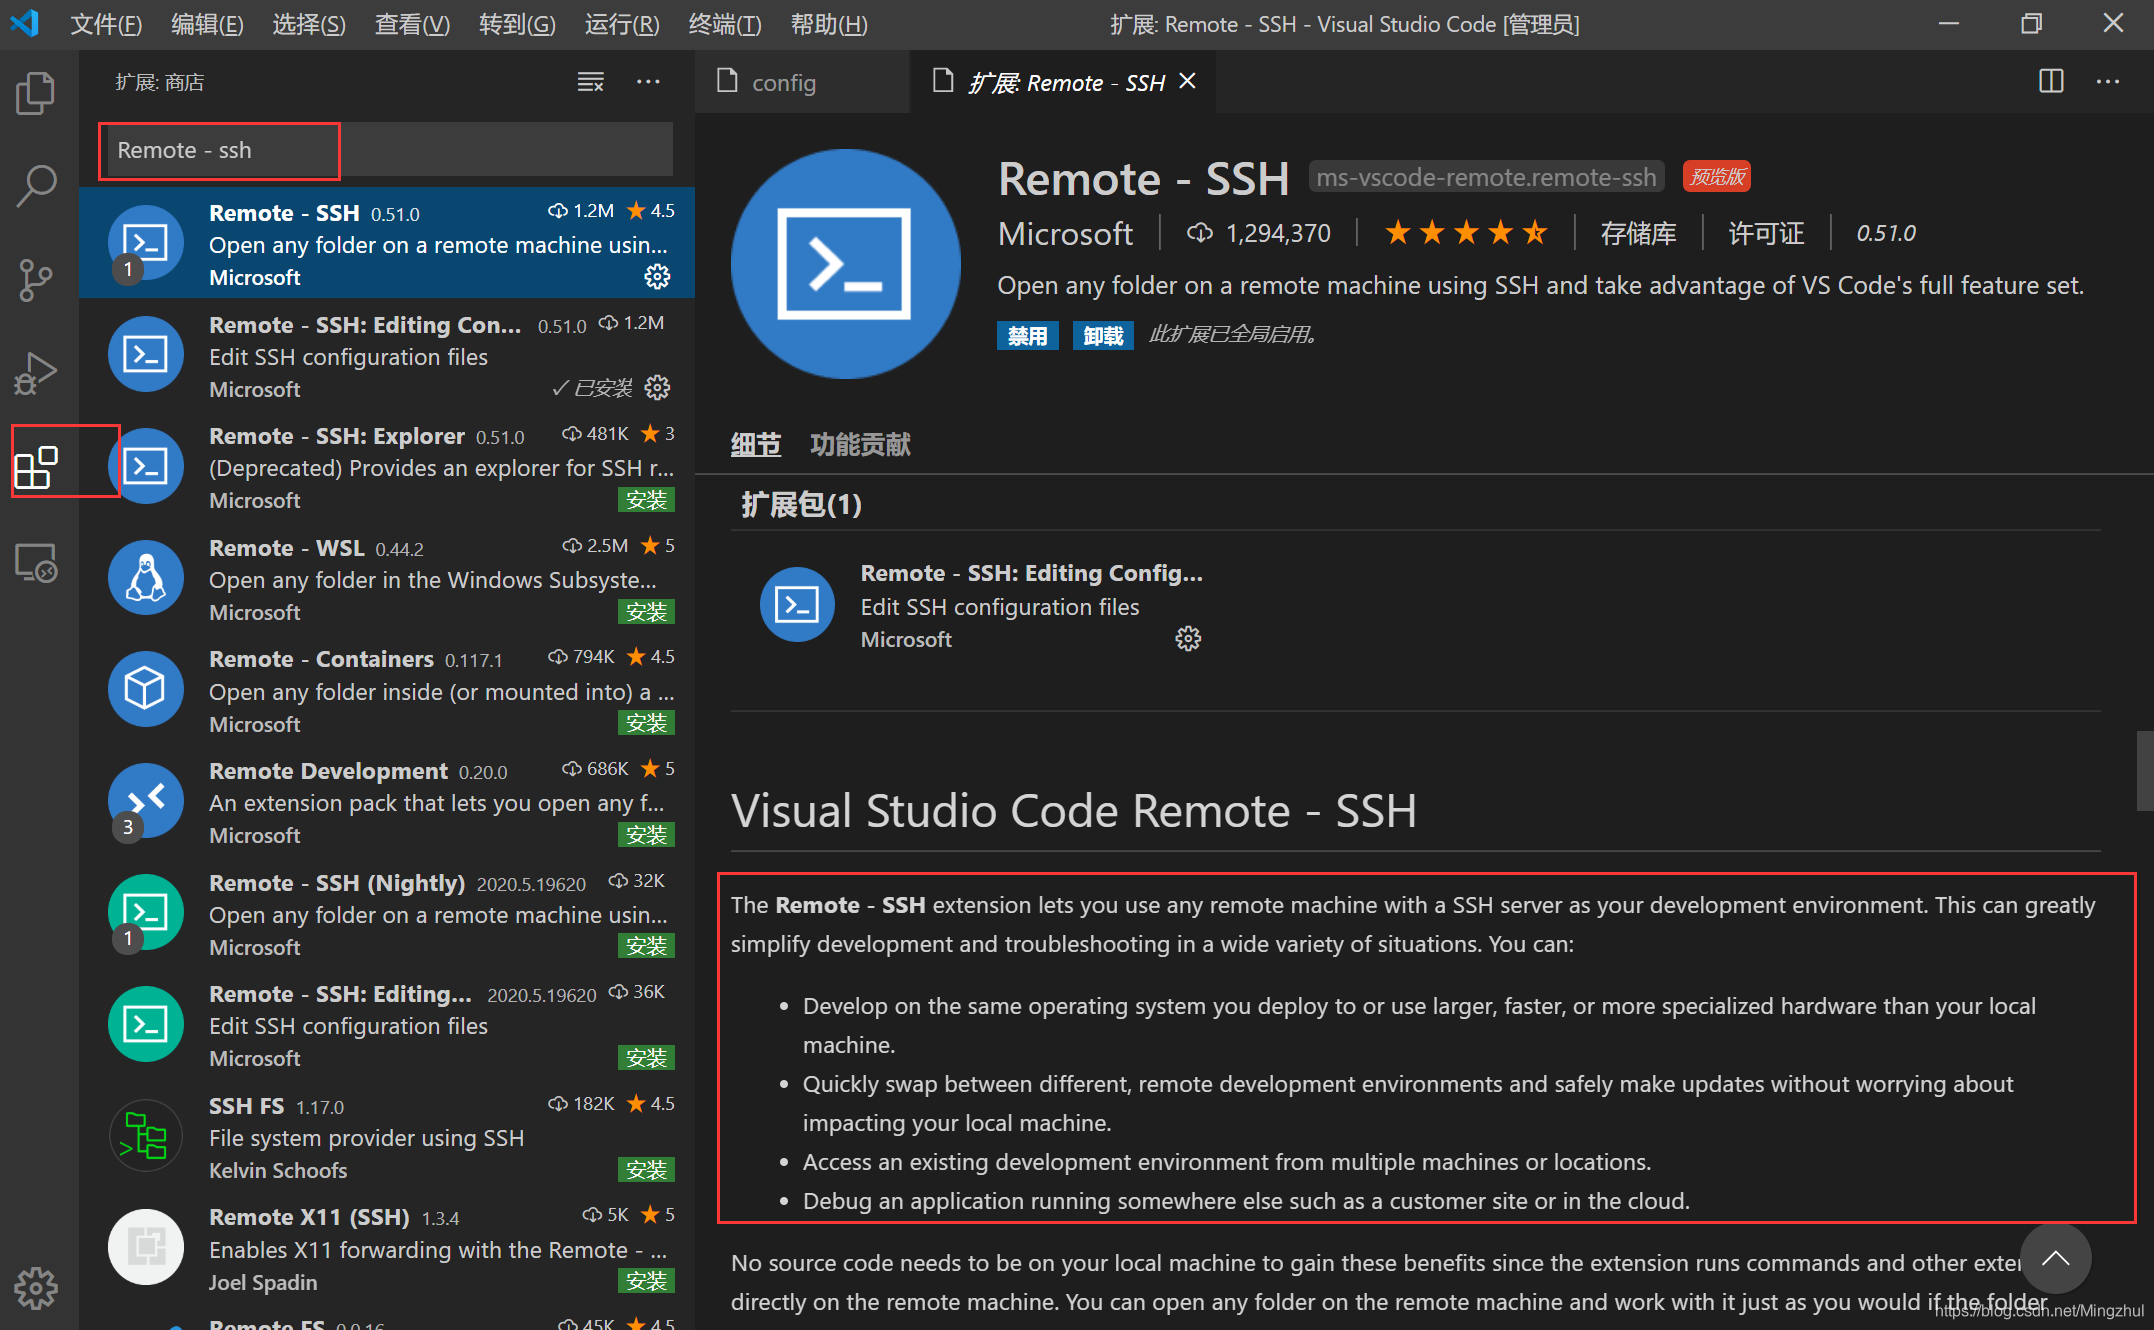Open the 编辑(E) menu

tap(207, 24)
